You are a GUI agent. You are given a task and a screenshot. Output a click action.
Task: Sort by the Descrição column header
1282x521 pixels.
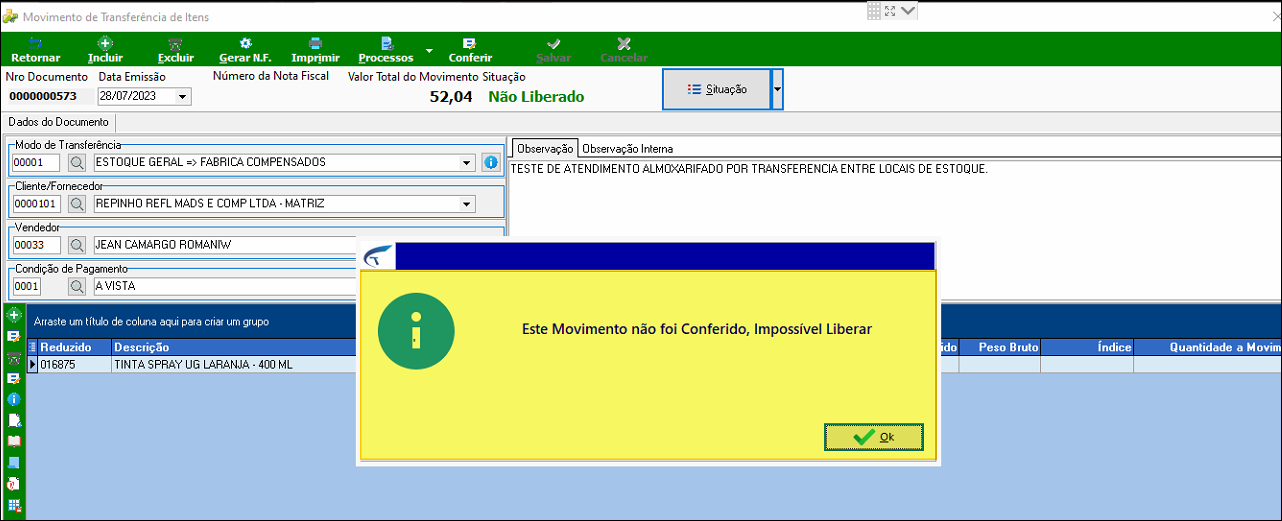click(x=234, y=347)
